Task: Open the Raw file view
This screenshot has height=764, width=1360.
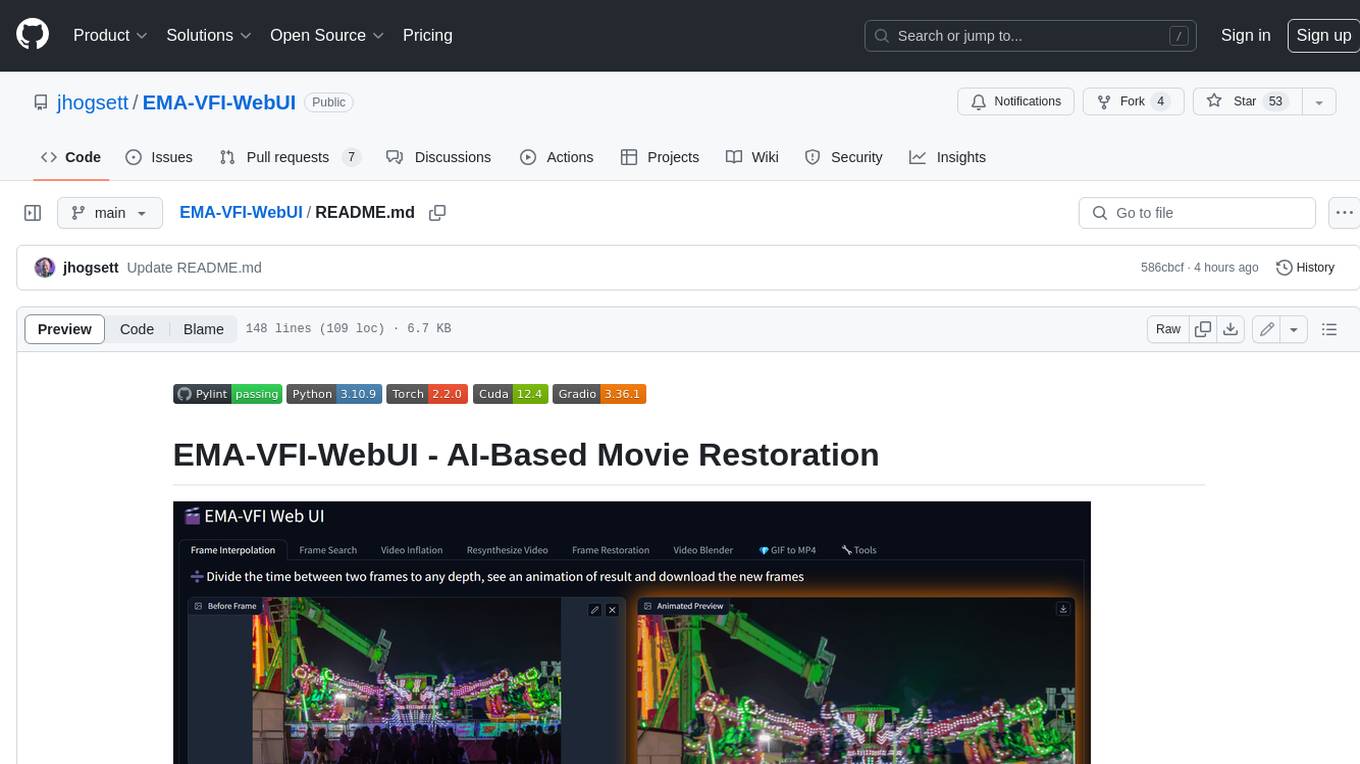Action: (x=1168, y=329)
